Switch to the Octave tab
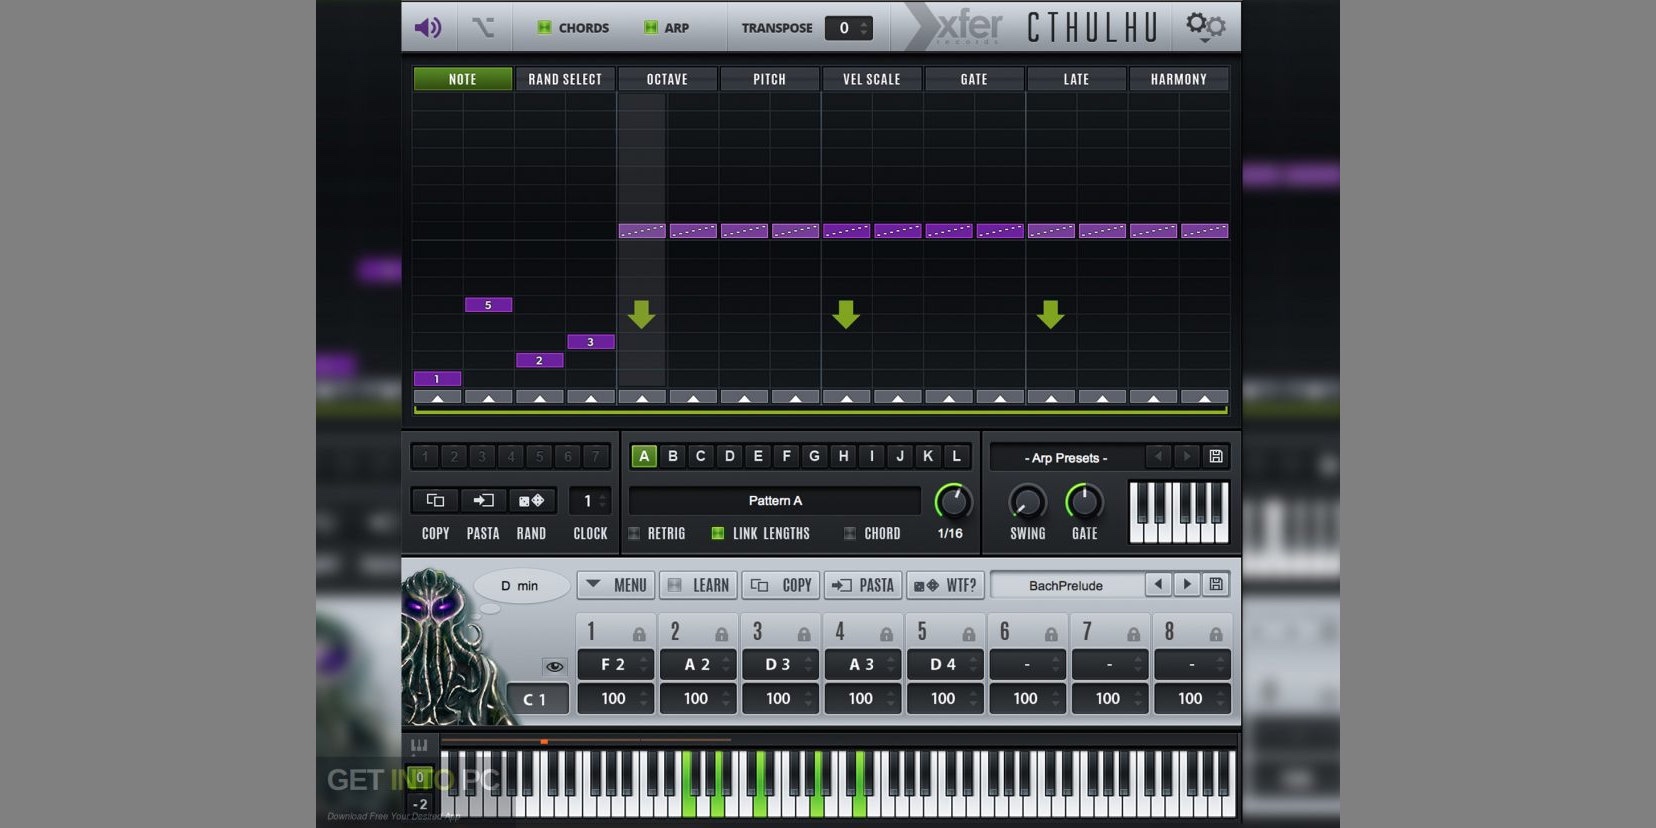The width and height of the screenshot is (1656, 828). [667, 79]
